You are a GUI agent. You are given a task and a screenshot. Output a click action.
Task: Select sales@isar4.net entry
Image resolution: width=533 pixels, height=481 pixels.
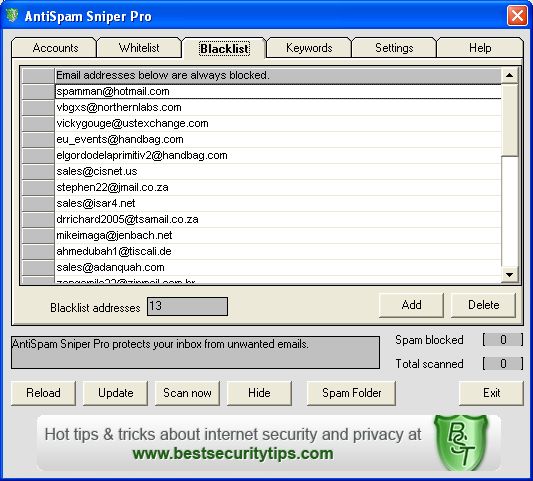coord(278,203)
